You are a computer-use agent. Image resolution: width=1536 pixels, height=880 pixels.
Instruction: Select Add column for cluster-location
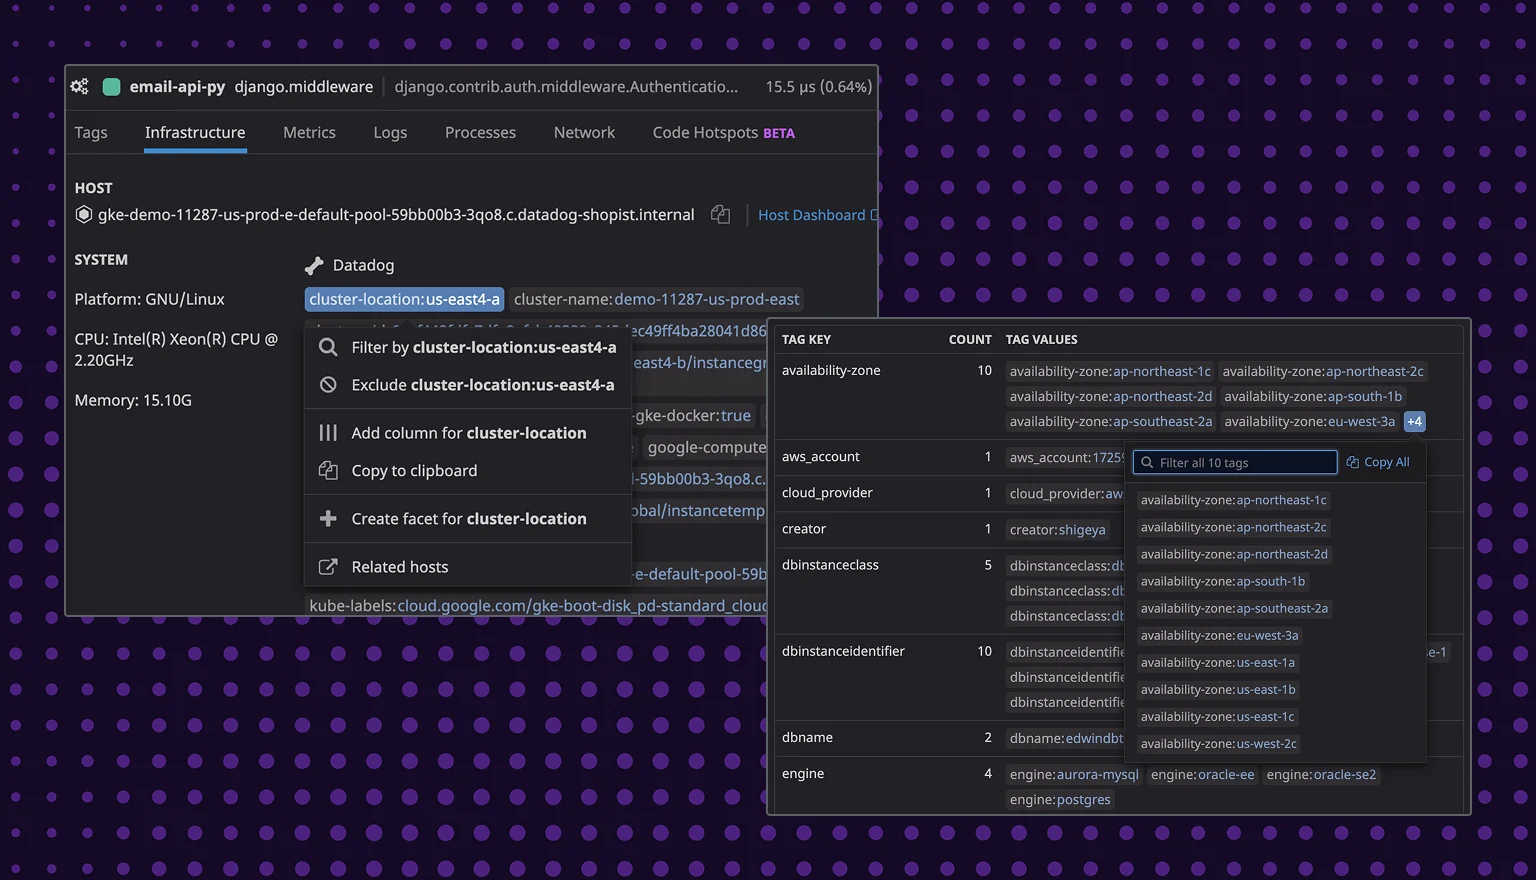[x=468, y=433]
